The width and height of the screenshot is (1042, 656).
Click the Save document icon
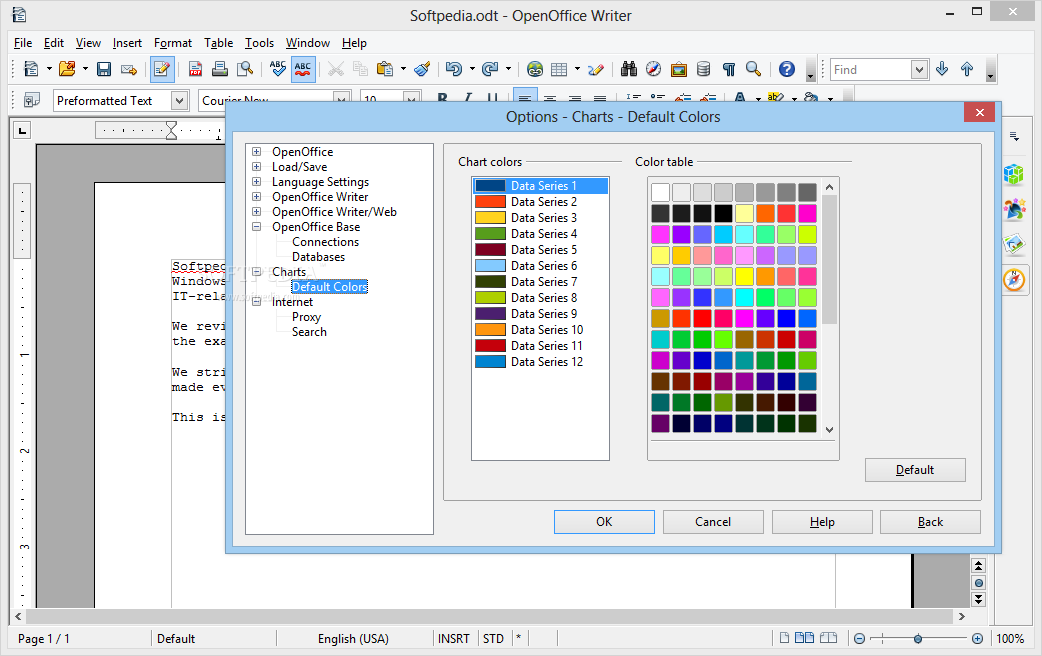(104, 69)
